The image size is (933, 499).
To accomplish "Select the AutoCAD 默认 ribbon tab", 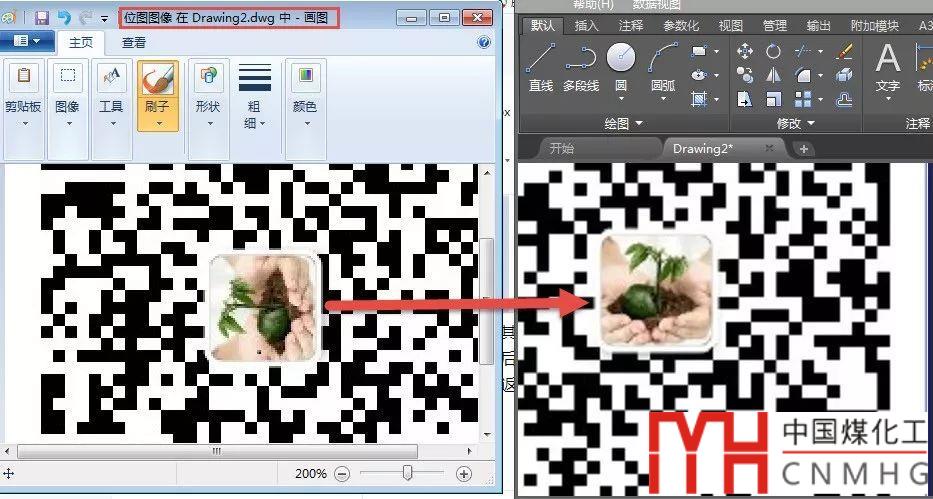I will point(543,26).
